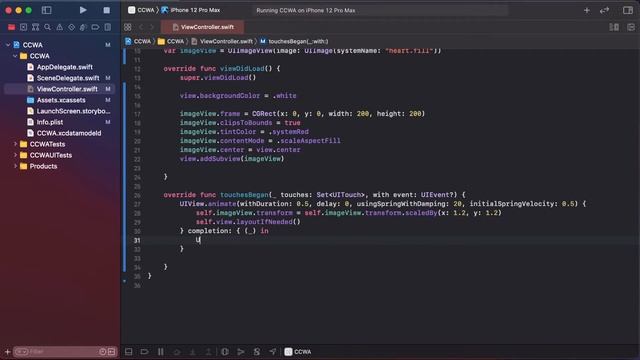This screenshot has width=640, height=360.
Task: Go back in editor history
Action: coord(141,27)
